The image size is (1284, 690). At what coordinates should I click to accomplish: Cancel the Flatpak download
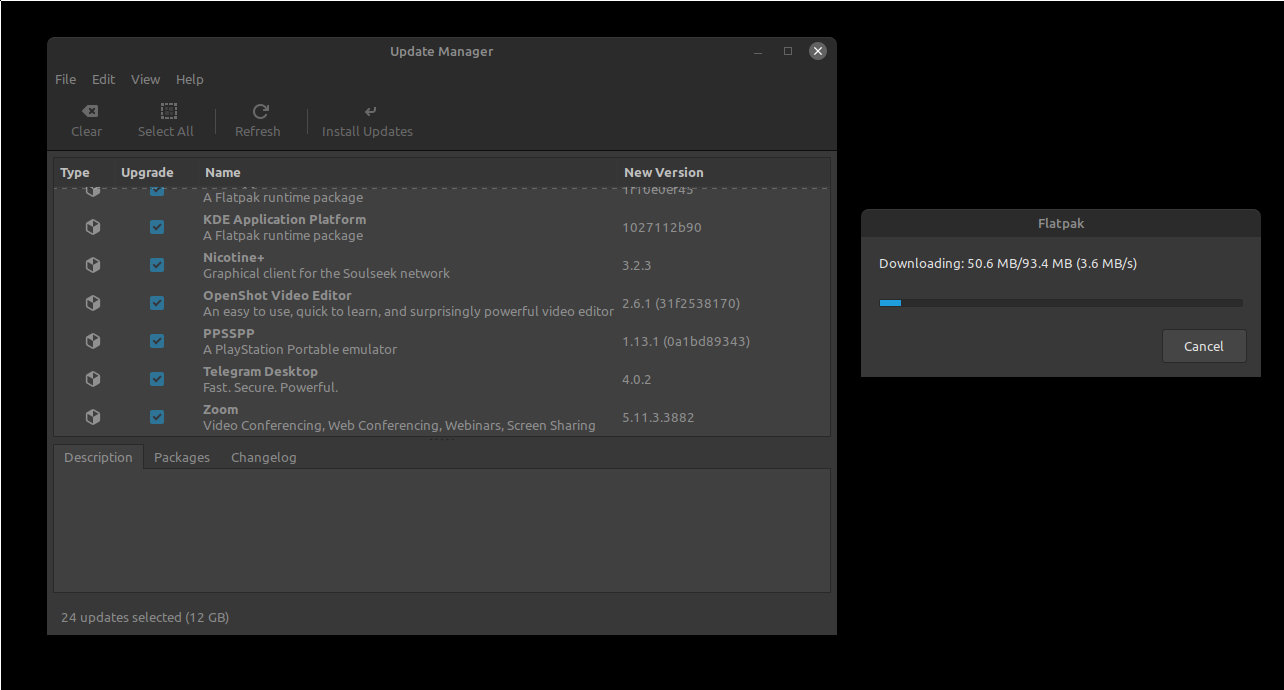tap(1203, 346)
